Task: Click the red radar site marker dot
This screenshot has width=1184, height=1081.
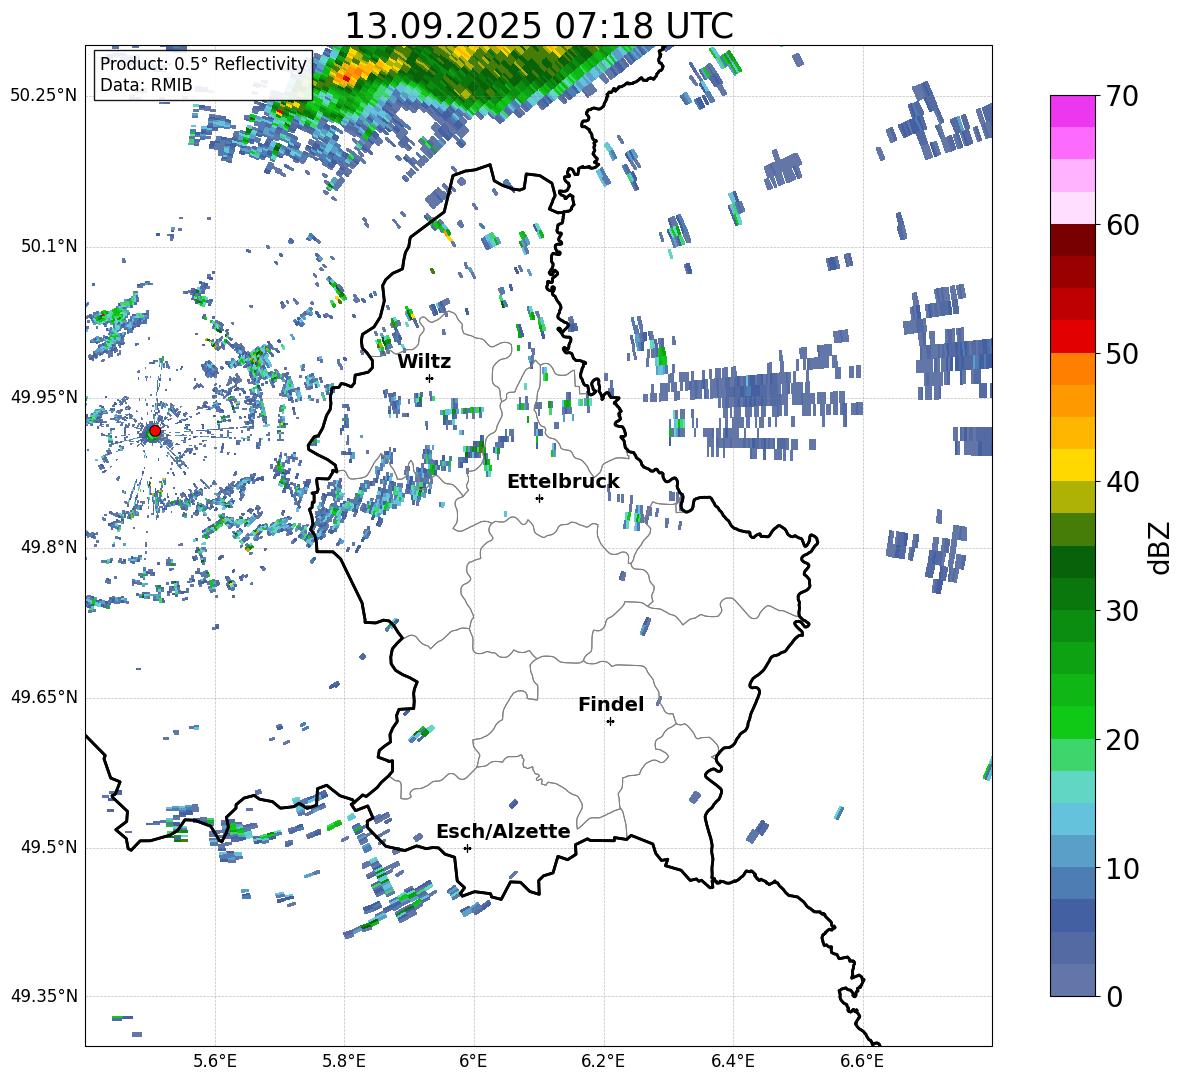Action: coord(155,430)
